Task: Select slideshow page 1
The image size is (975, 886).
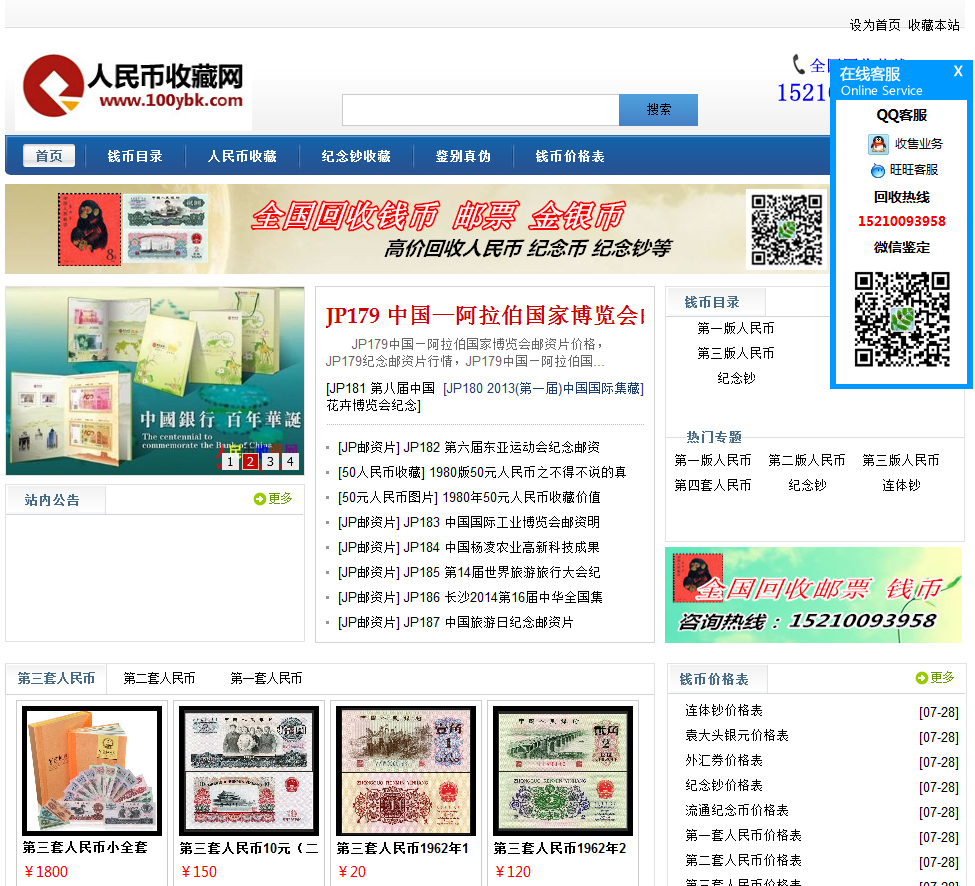Action: (230, 461)
